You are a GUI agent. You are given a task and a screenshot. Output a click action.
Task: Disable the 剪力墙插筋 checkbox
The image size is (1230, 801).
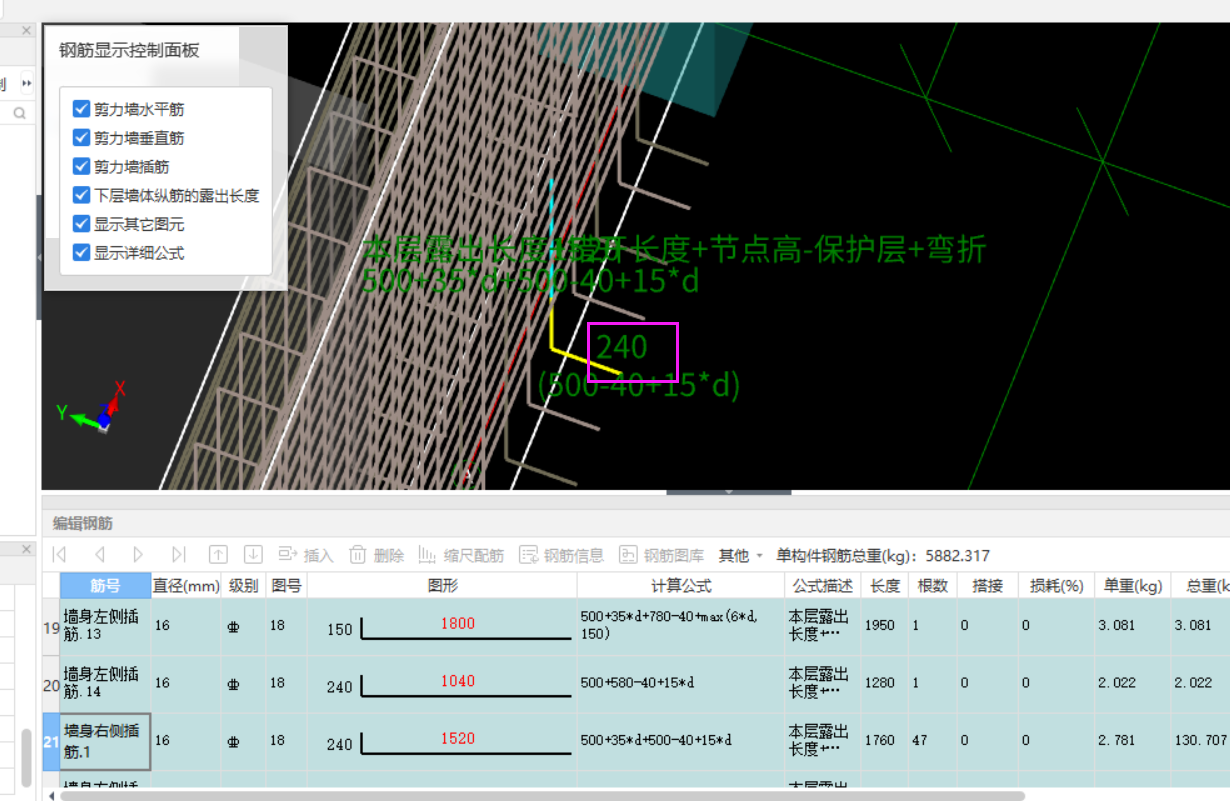pyautogui.click(x=82, y=166)
